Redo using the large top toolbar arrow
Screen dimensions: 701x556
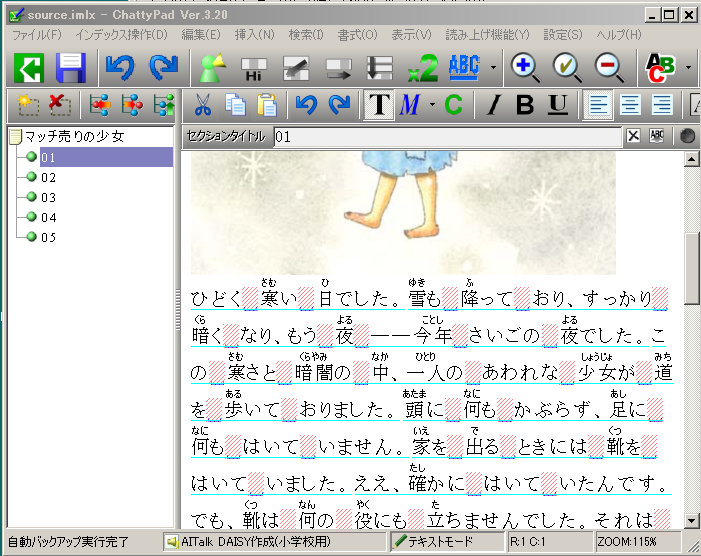click(163, 68)
